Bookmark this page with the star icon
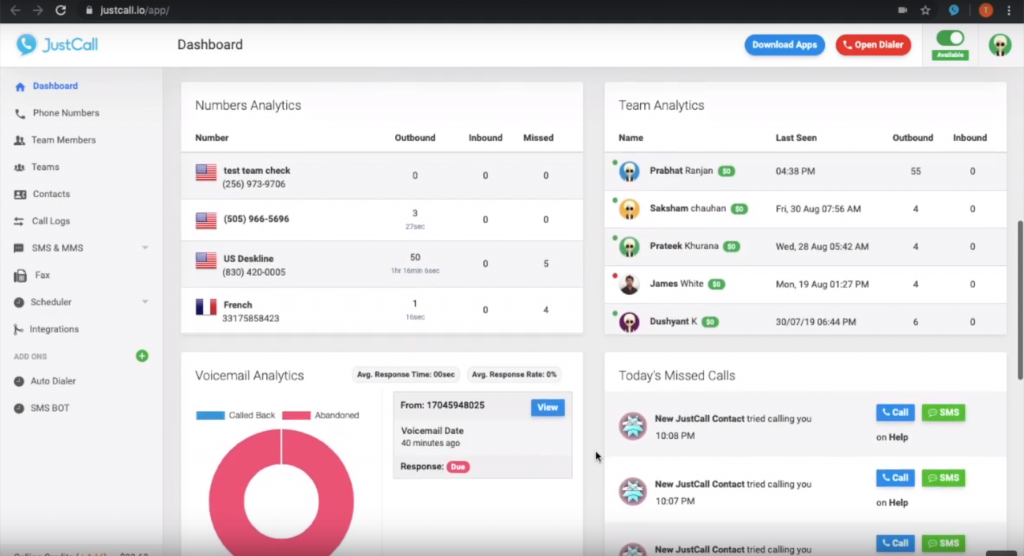1024x556 pixels. click(926, 10)
